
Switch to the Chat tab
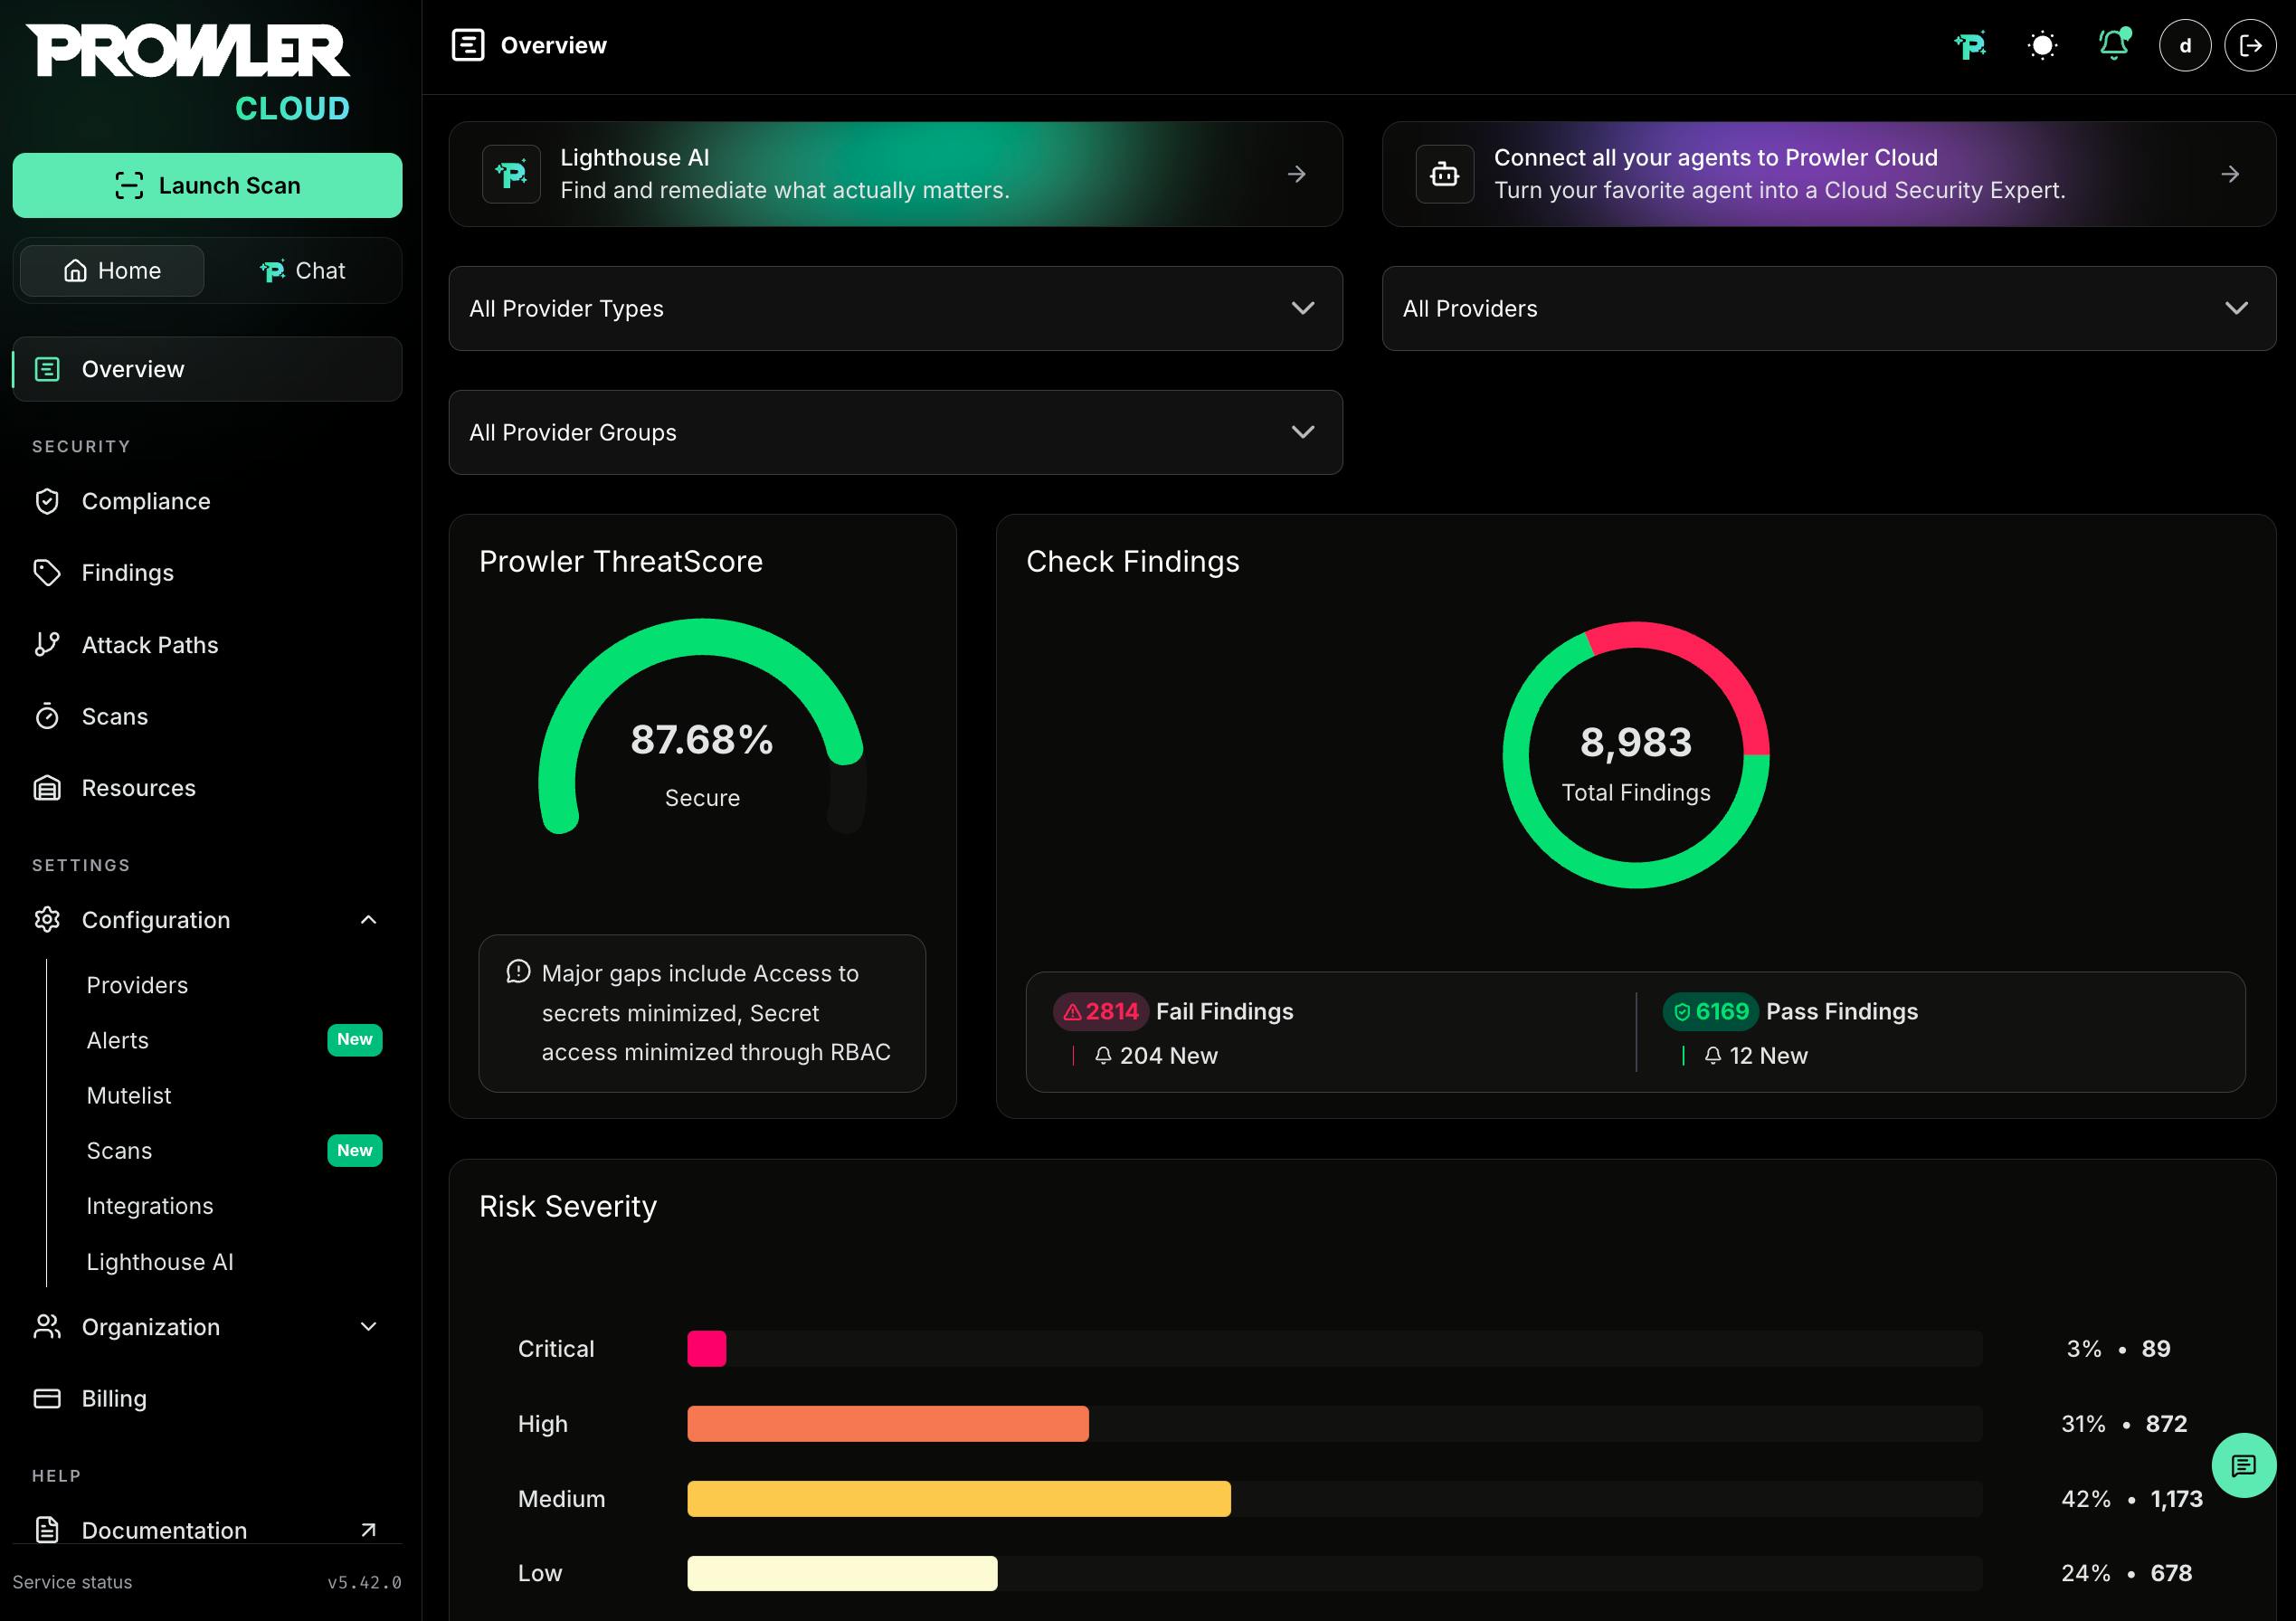[x=303, y=271]
